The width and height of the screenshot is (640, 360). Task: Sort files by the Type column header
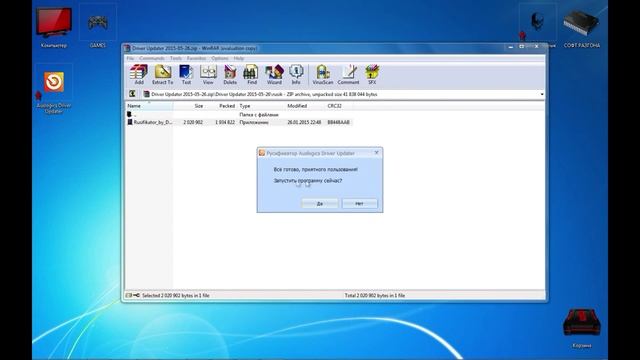coord(260,106)
